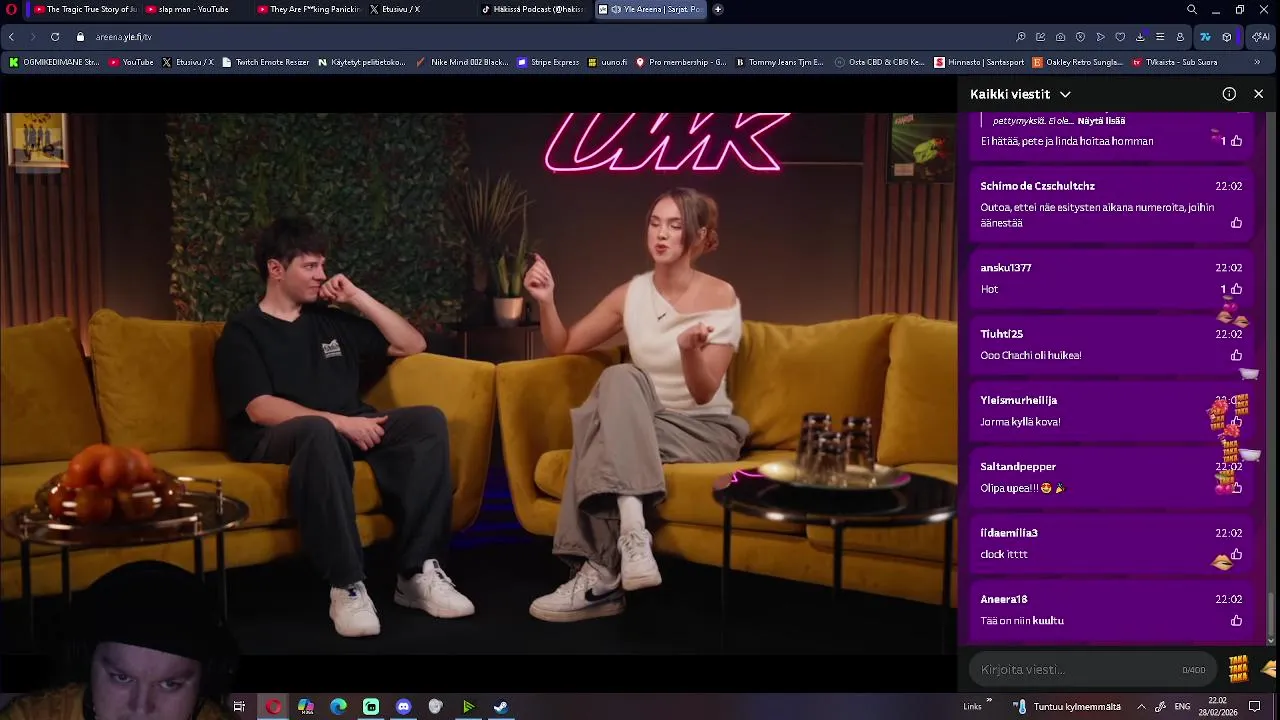Open Microsoft Edge from the taskbar
Viewport: 1280px width, 720px height.
[x=338, y=707]
